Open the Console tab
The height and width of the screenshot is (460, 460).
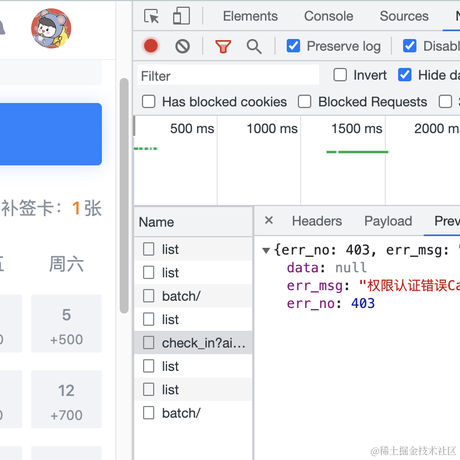[x=329, y=16]
